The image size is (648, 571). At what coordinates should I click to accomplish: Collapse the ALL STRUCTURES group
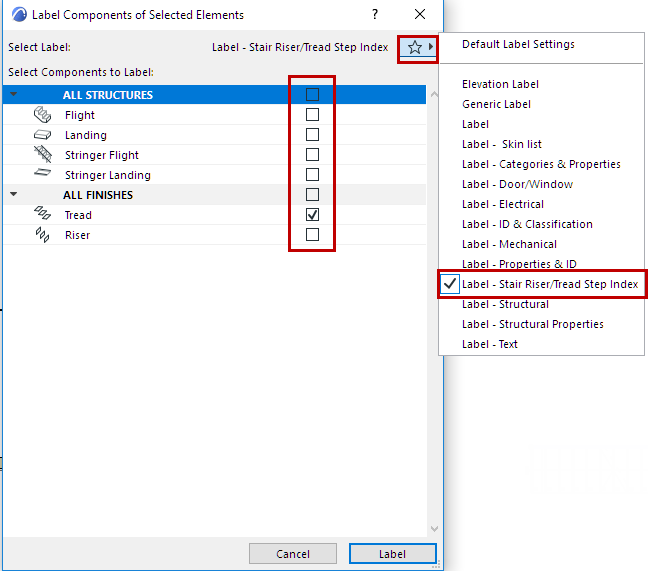[14, 94]
